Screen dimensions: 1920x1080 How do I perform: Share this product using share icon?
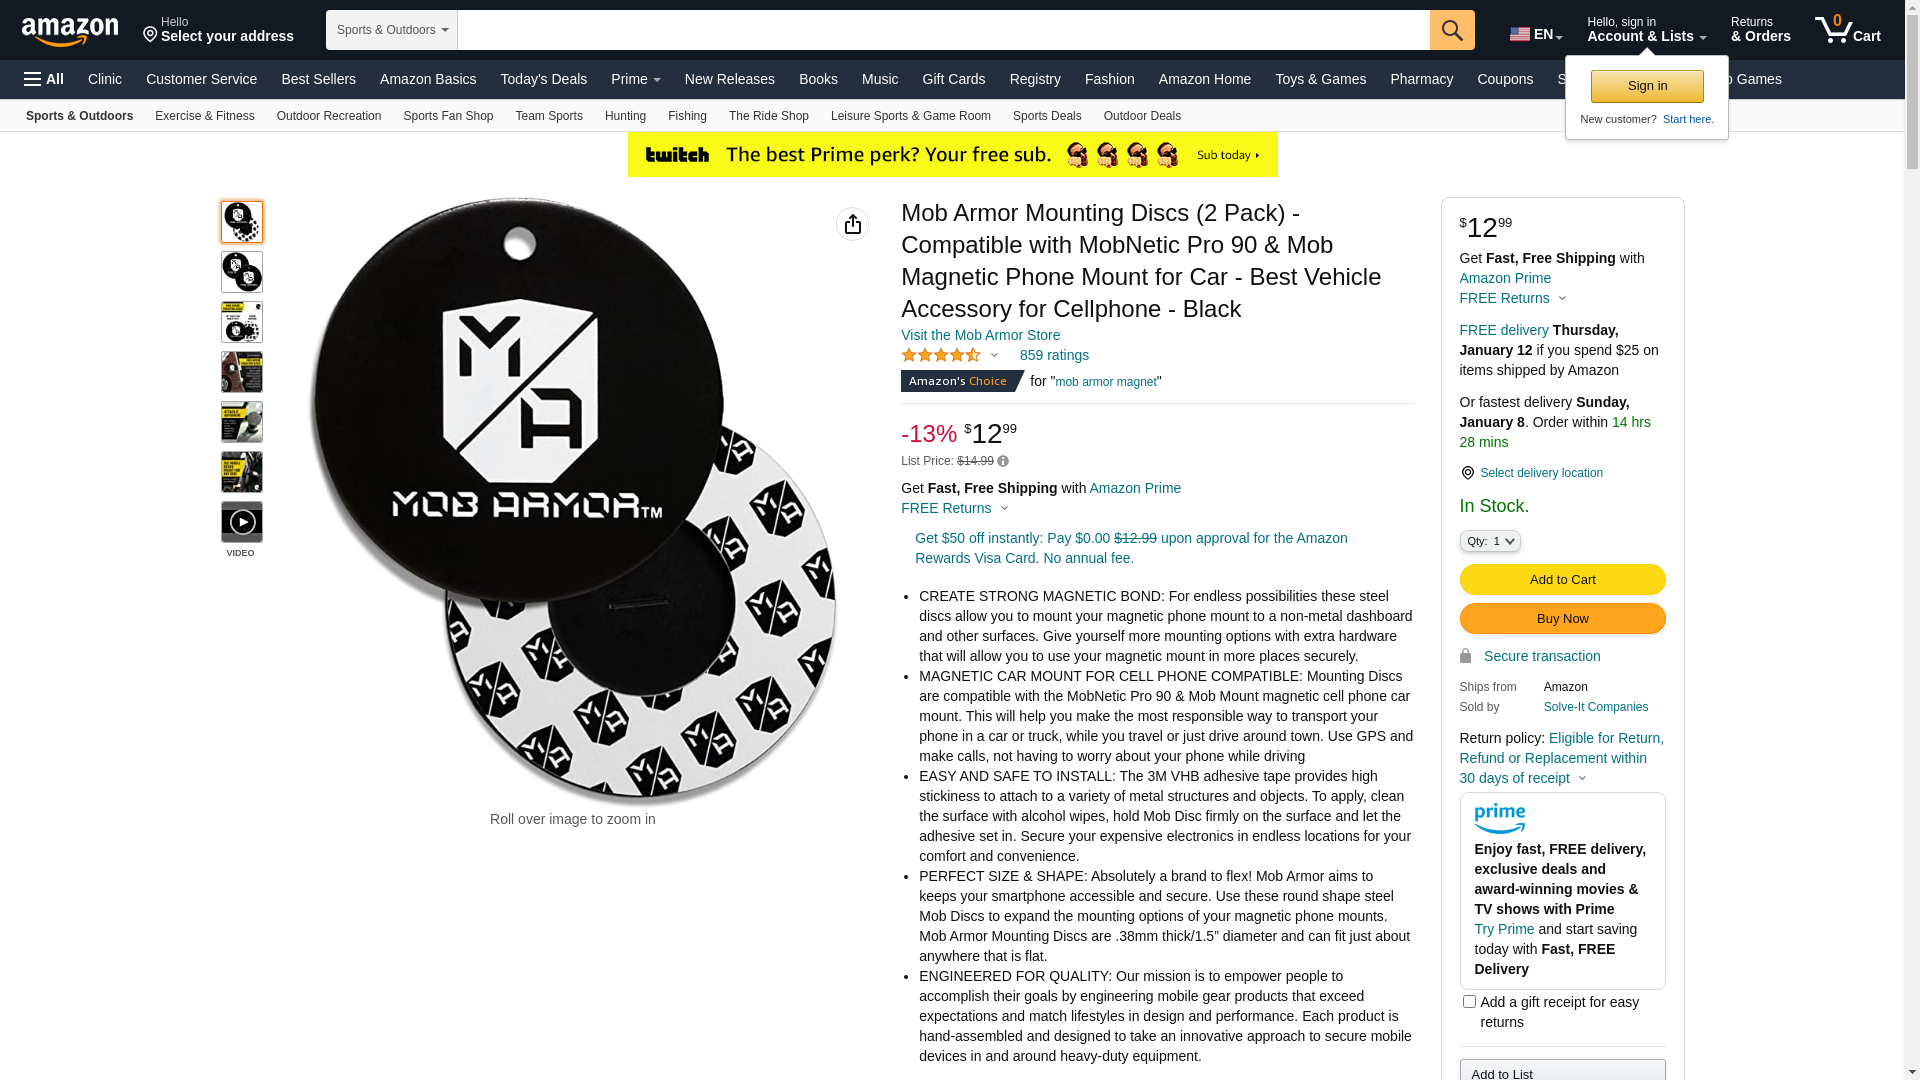coord(852,224)
